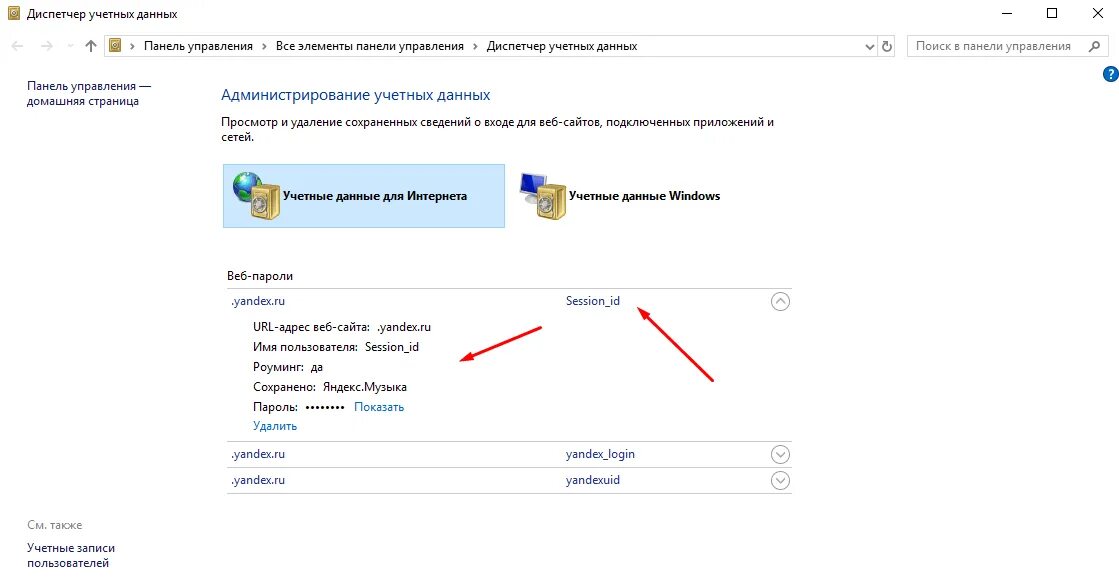Click Удалить to remove the credential
The image size is (1119, 577).
(275, 427)
